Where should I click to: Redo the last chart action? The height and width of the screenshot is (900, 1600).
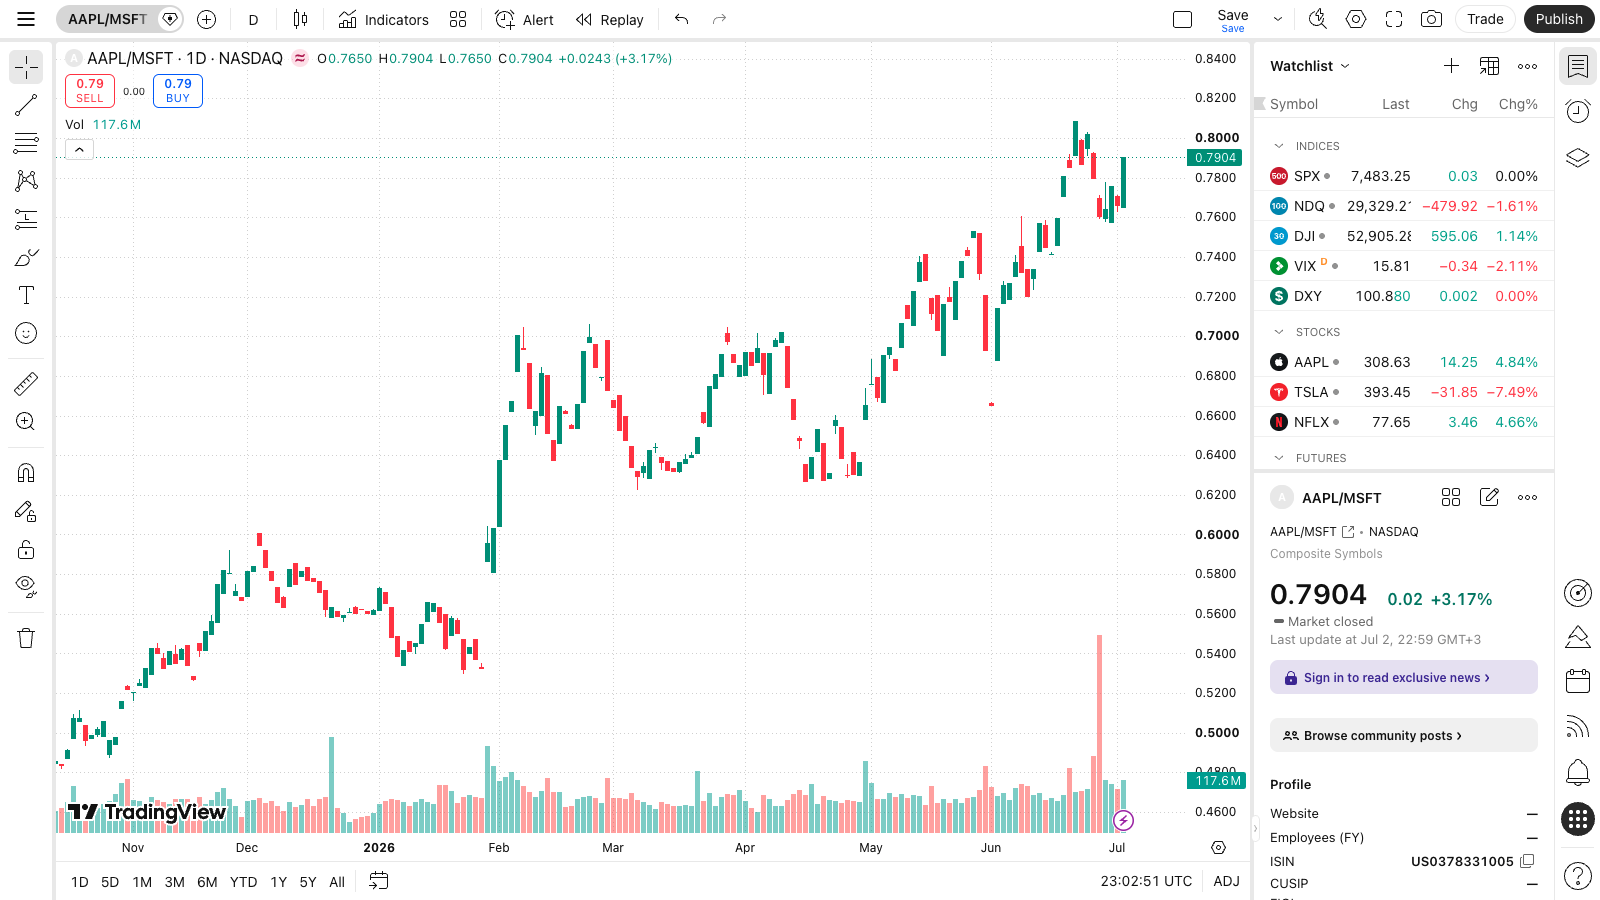719,19
